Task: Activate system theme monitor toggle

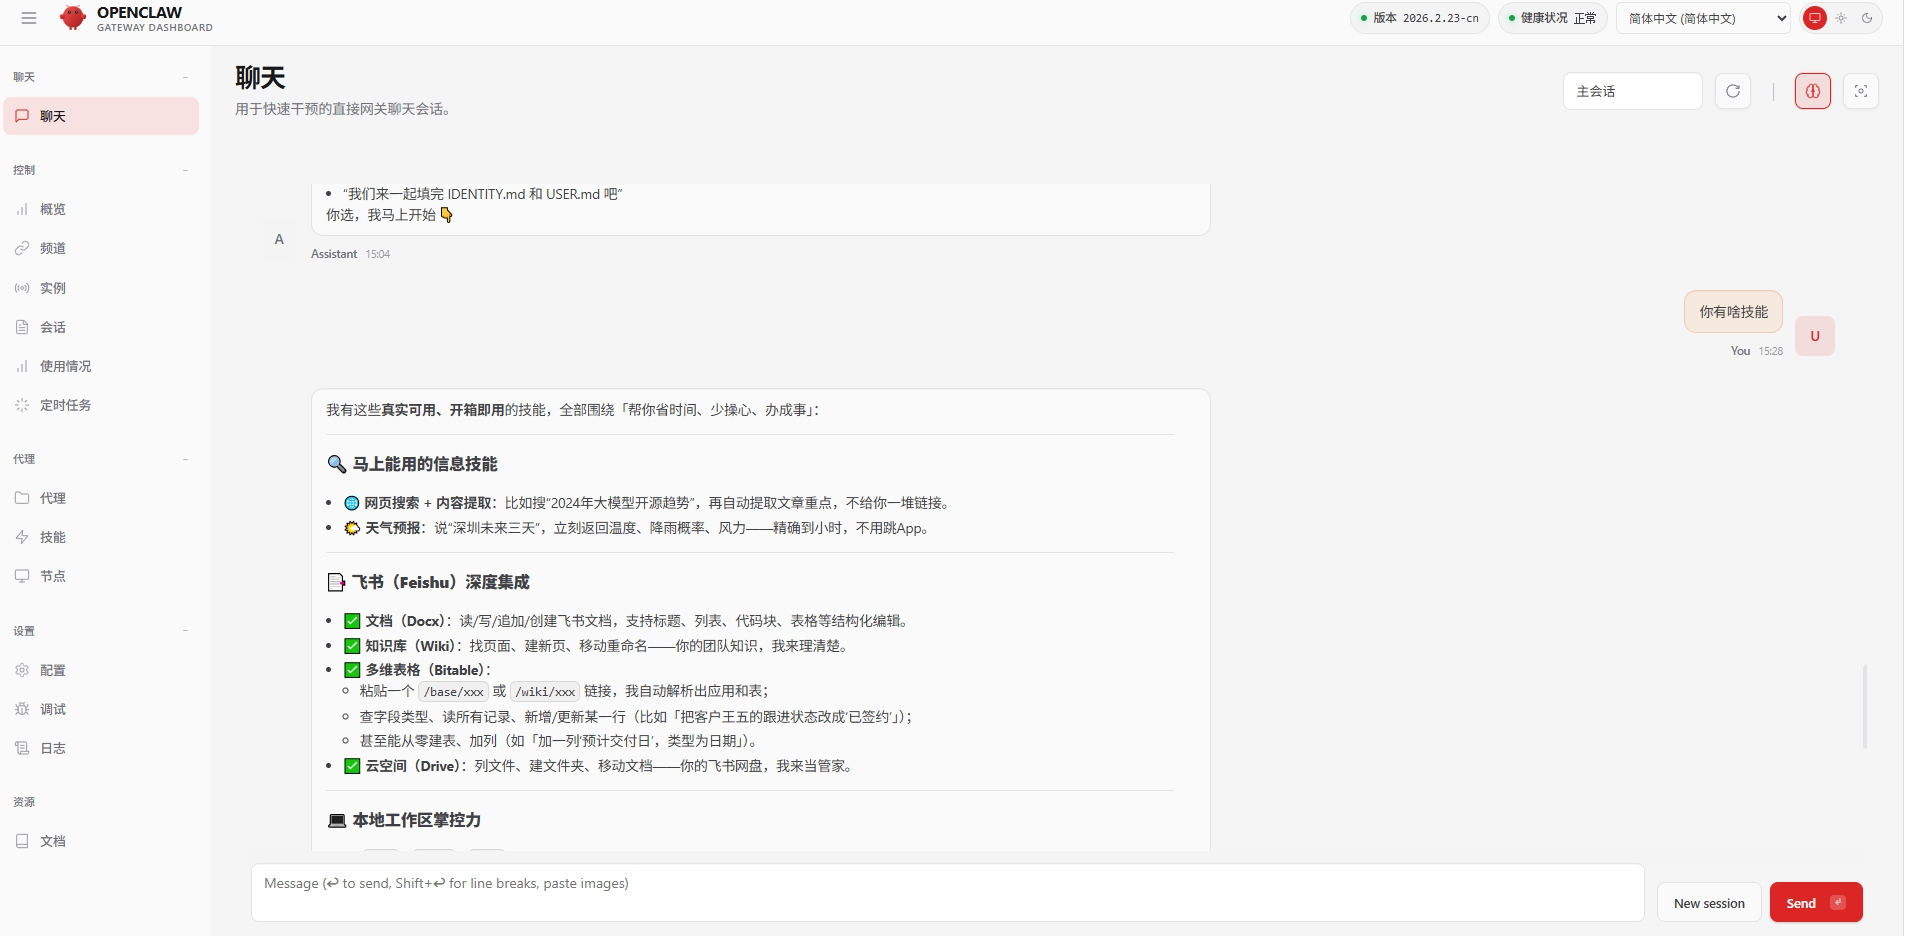Action: tap(1815, 18)
